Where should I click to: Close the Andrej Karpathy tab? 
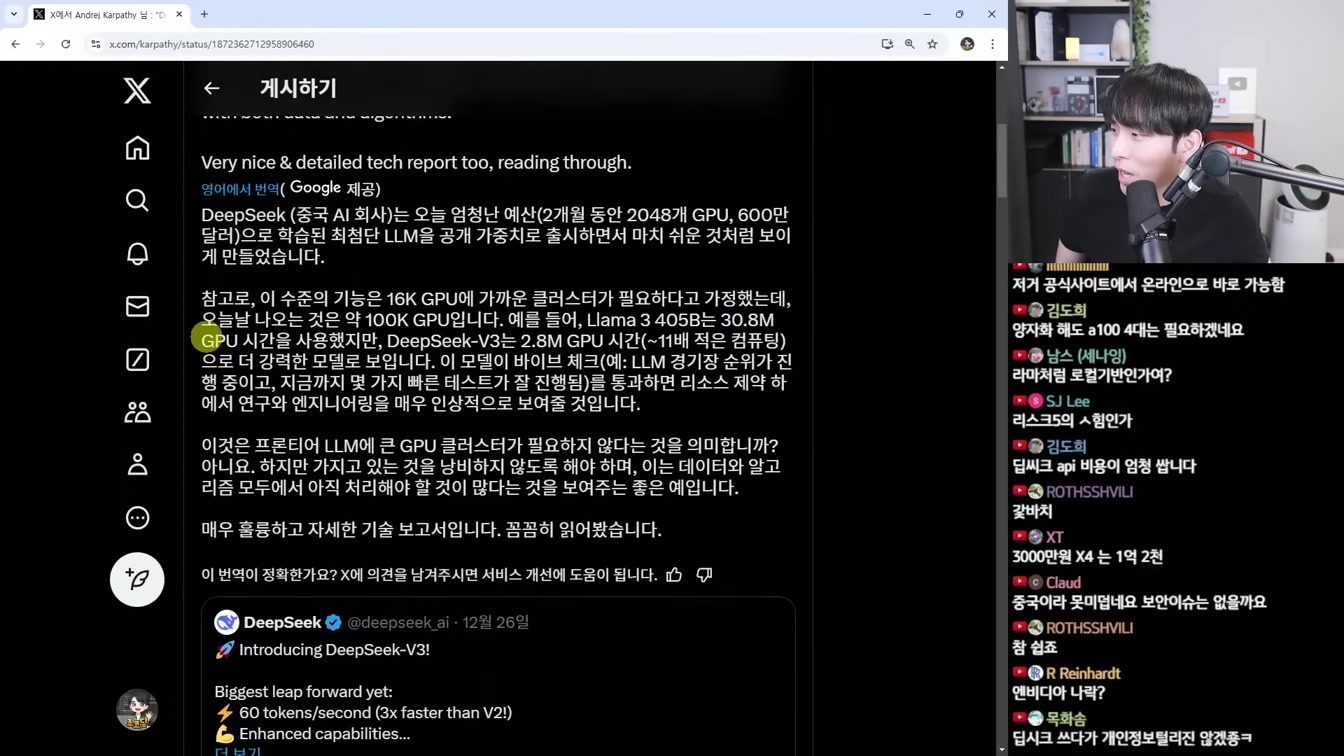pos(179,14)
